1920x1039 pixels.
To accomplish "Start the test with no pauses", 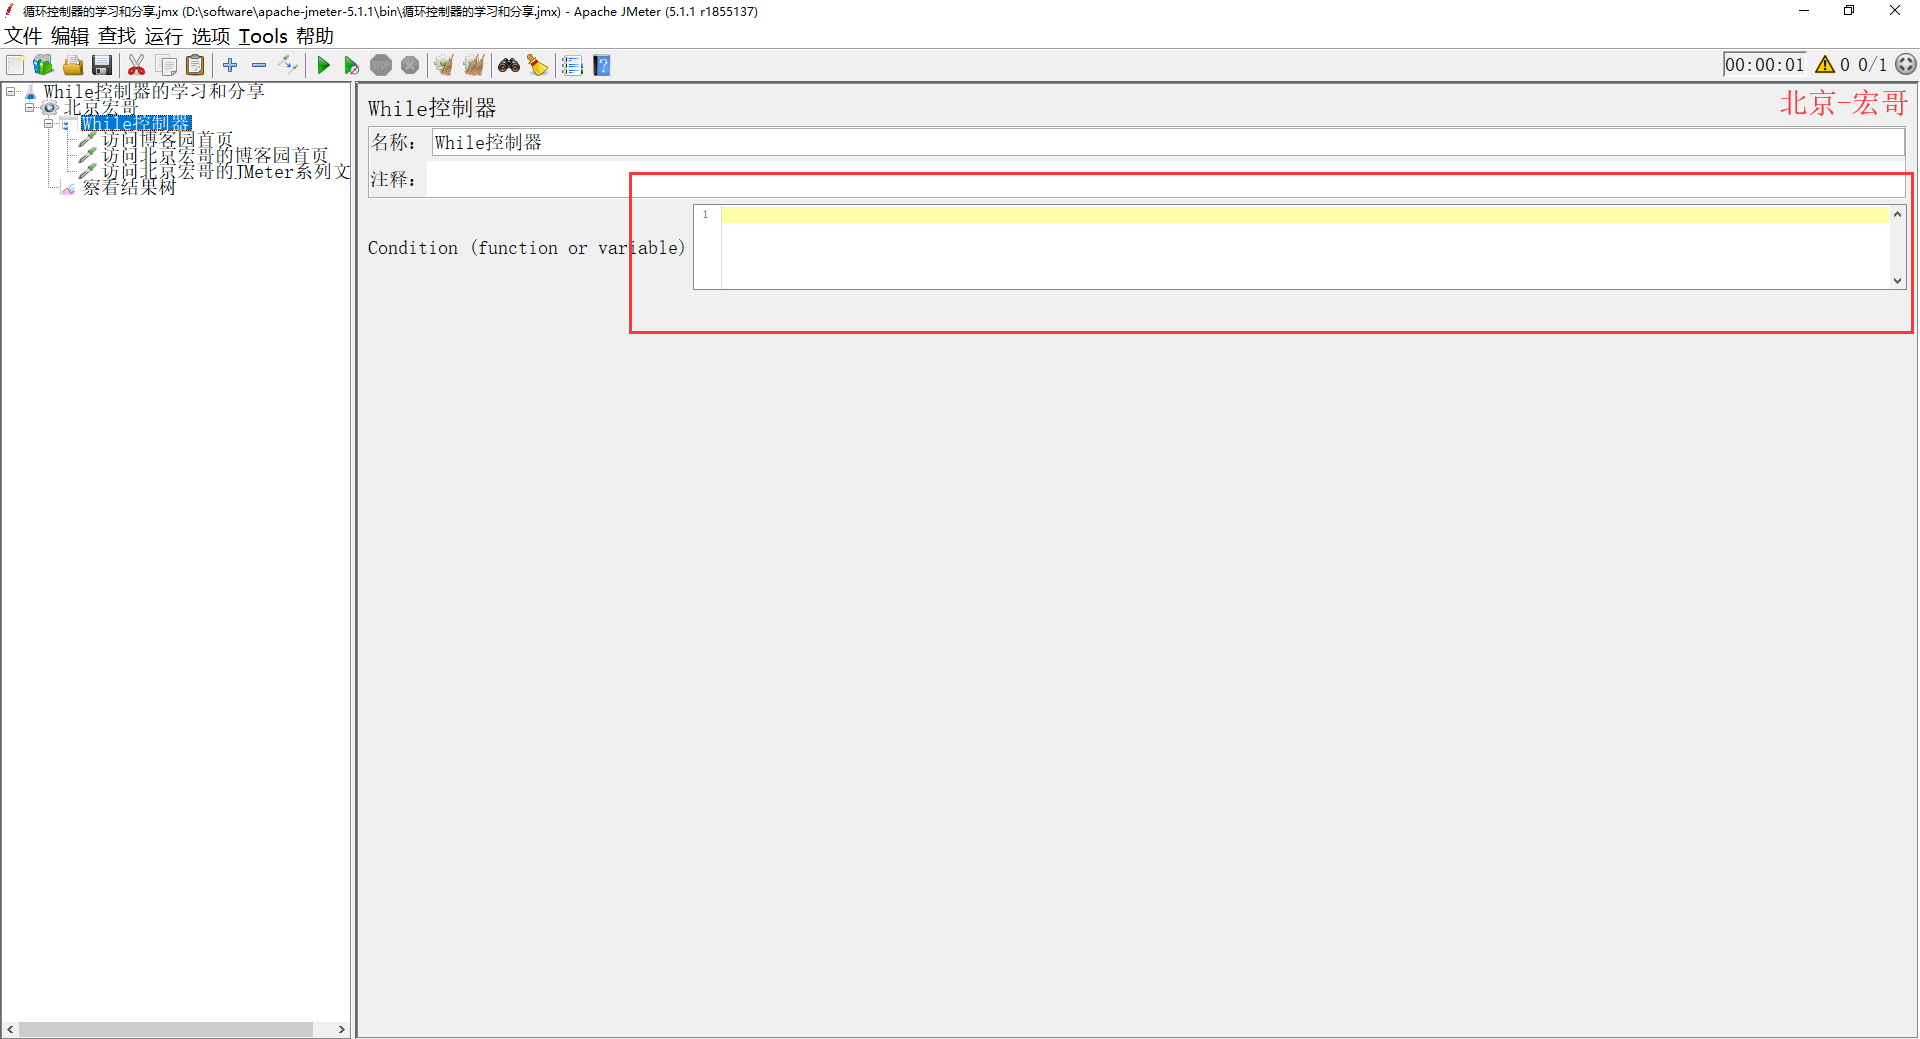I will [351, 65].
